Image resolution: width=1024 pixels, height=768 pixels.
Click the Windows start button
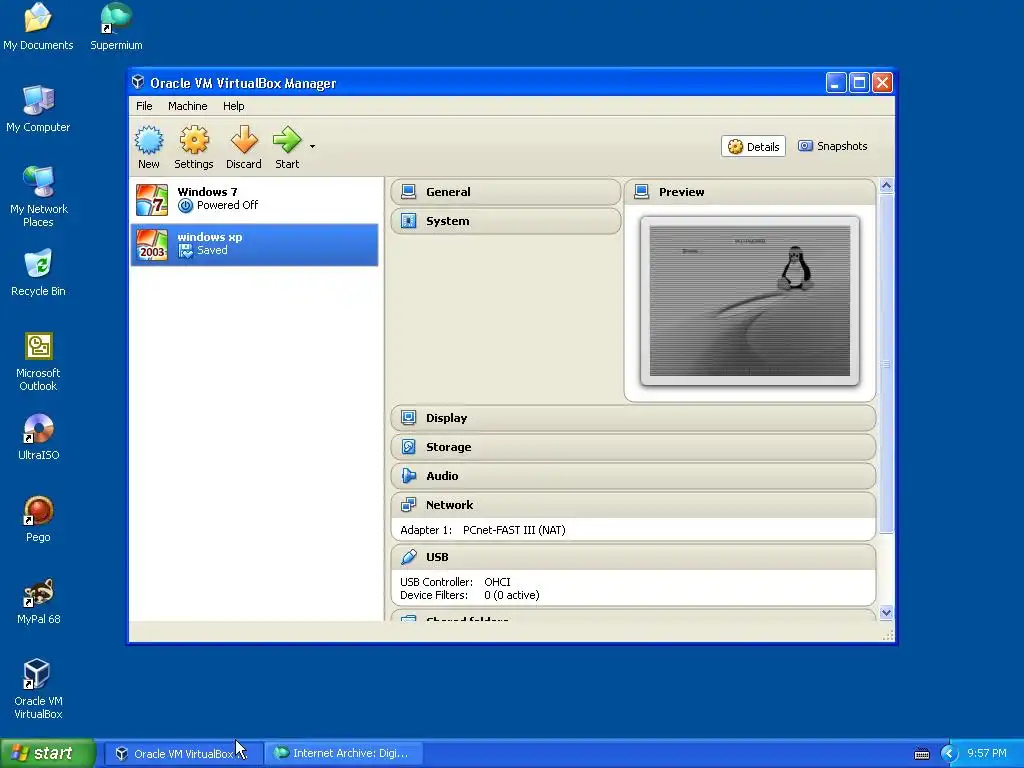(x=48, y=753)
